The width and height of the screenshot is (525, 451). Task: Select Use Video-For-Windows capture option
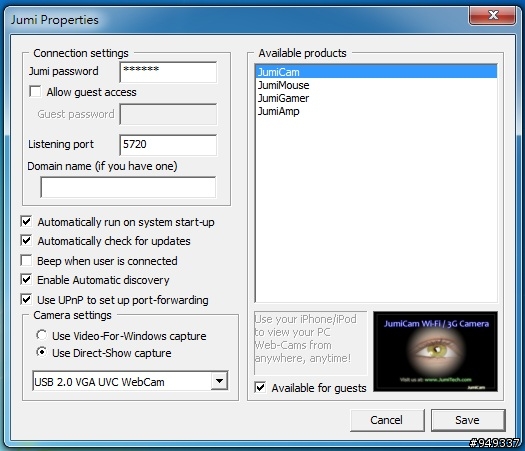[42, 335]
